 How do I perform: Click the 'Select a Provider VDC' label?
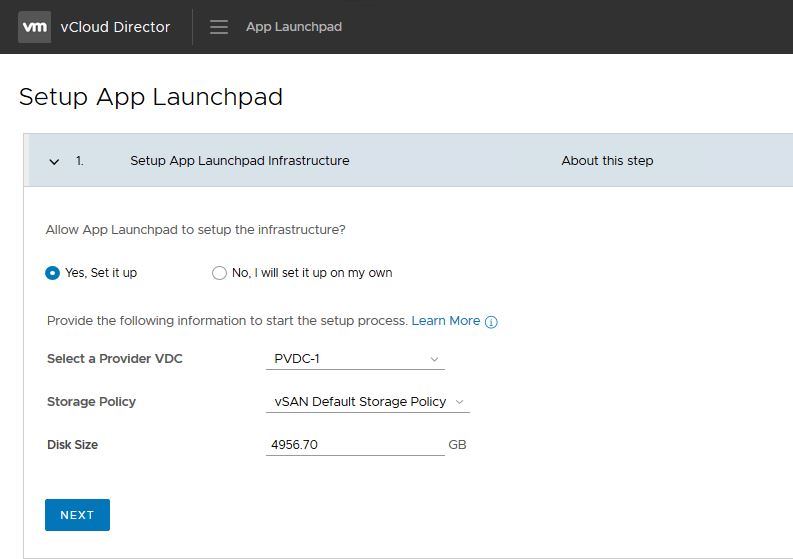pos(115,359)
